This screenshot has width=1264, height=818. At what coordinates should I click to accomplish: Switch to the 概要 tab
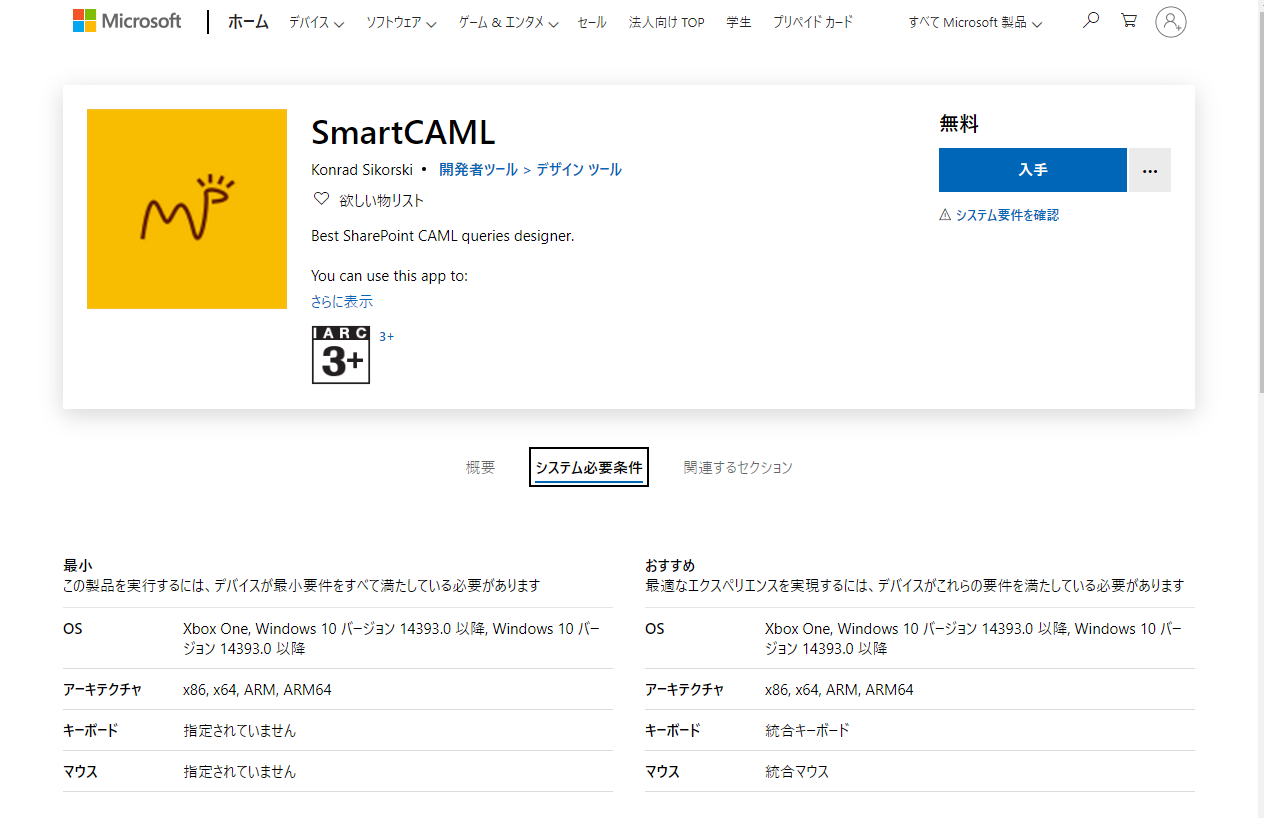click(x=480, y=467)
